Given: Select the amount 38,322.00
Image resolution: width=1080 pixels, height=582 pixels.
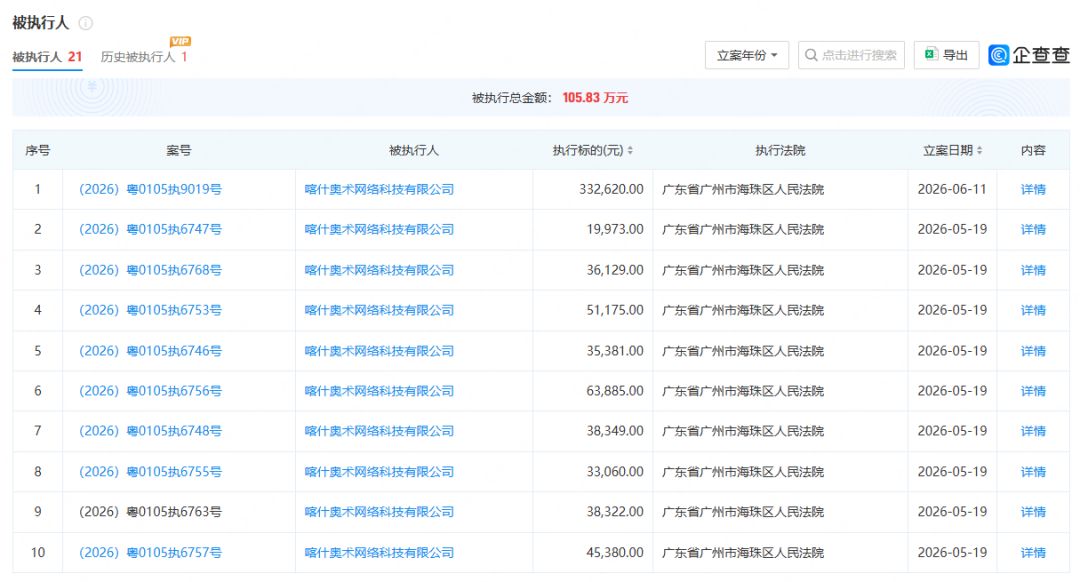Looking at the screenshot, I should 615,512.
